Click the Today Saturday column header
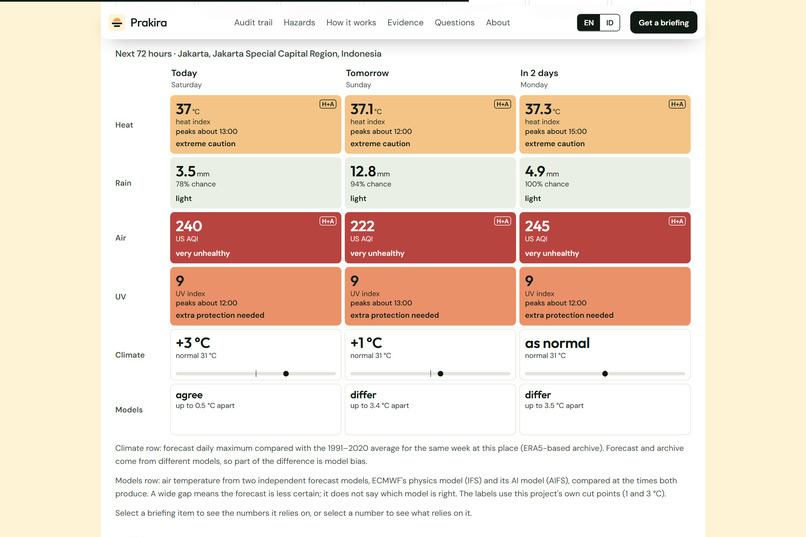 187,78
